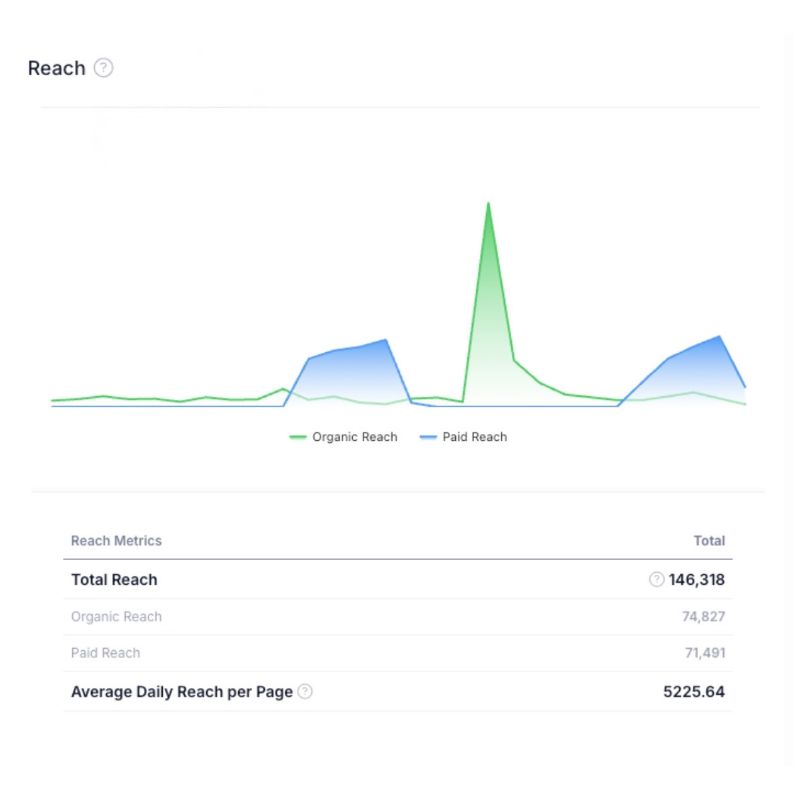Click the question mark icon next to 146,318
Screen dimensions: 800x800
coord(656,579)
